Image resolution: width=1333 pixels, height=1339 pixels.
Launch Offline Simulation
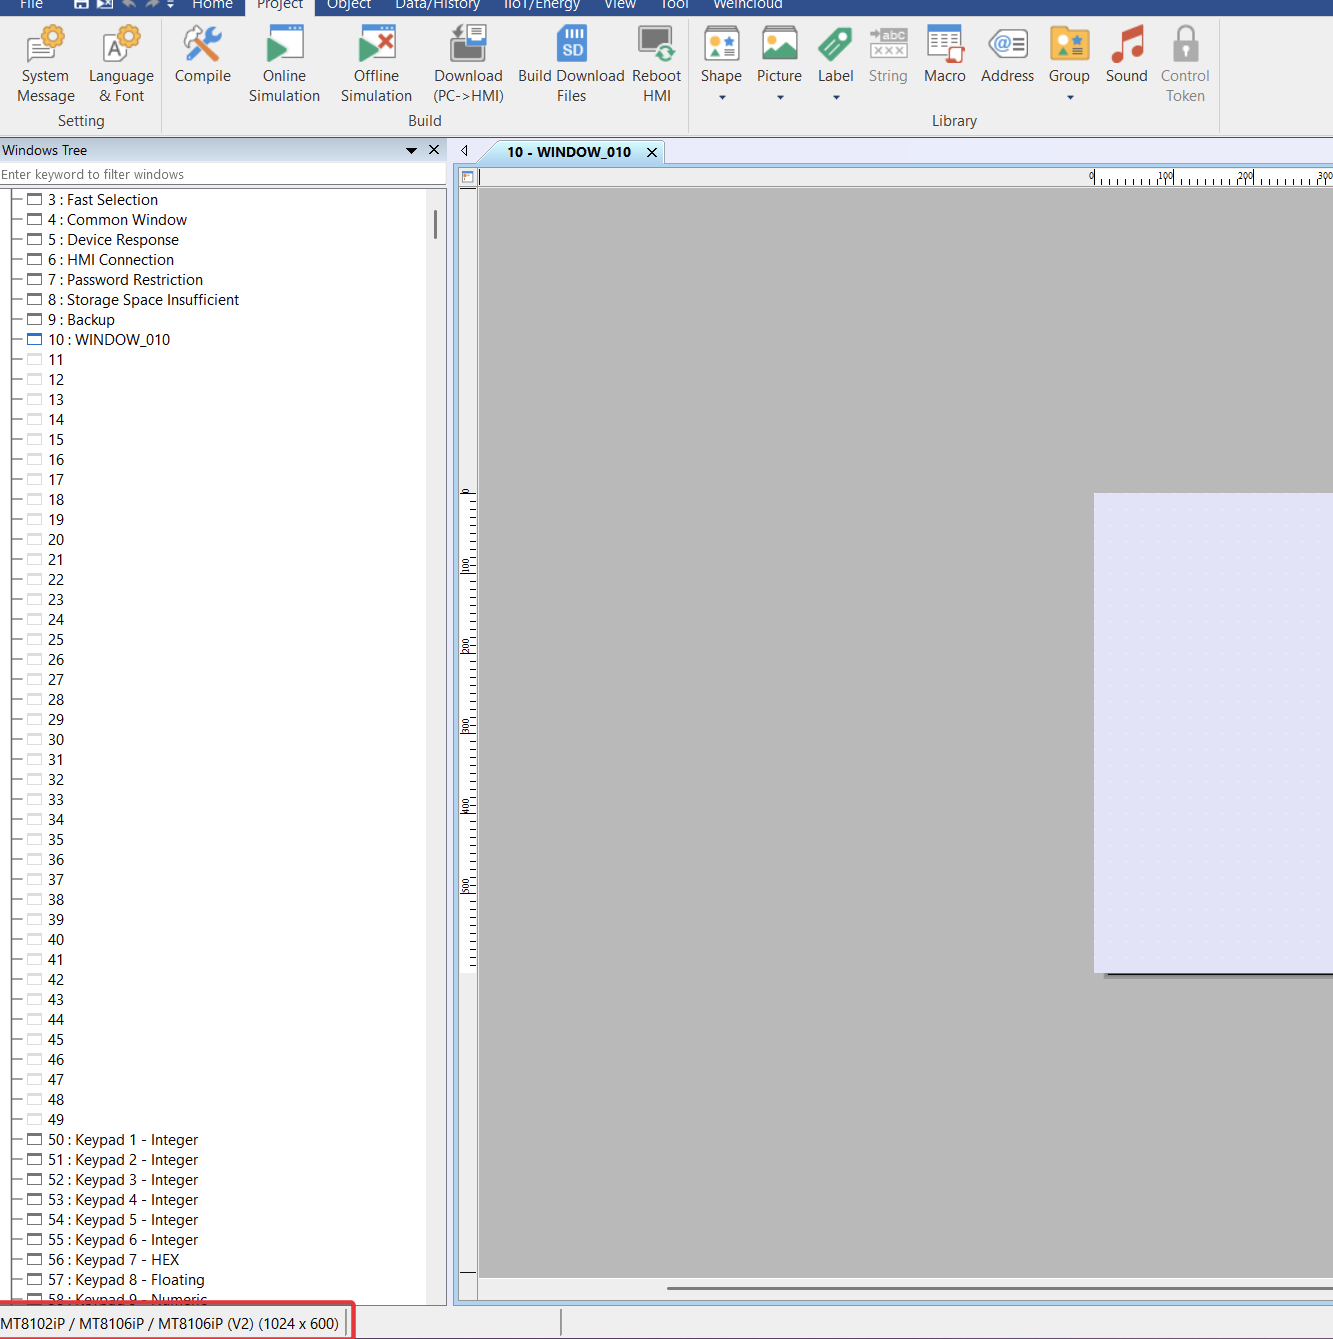[376, 46]
